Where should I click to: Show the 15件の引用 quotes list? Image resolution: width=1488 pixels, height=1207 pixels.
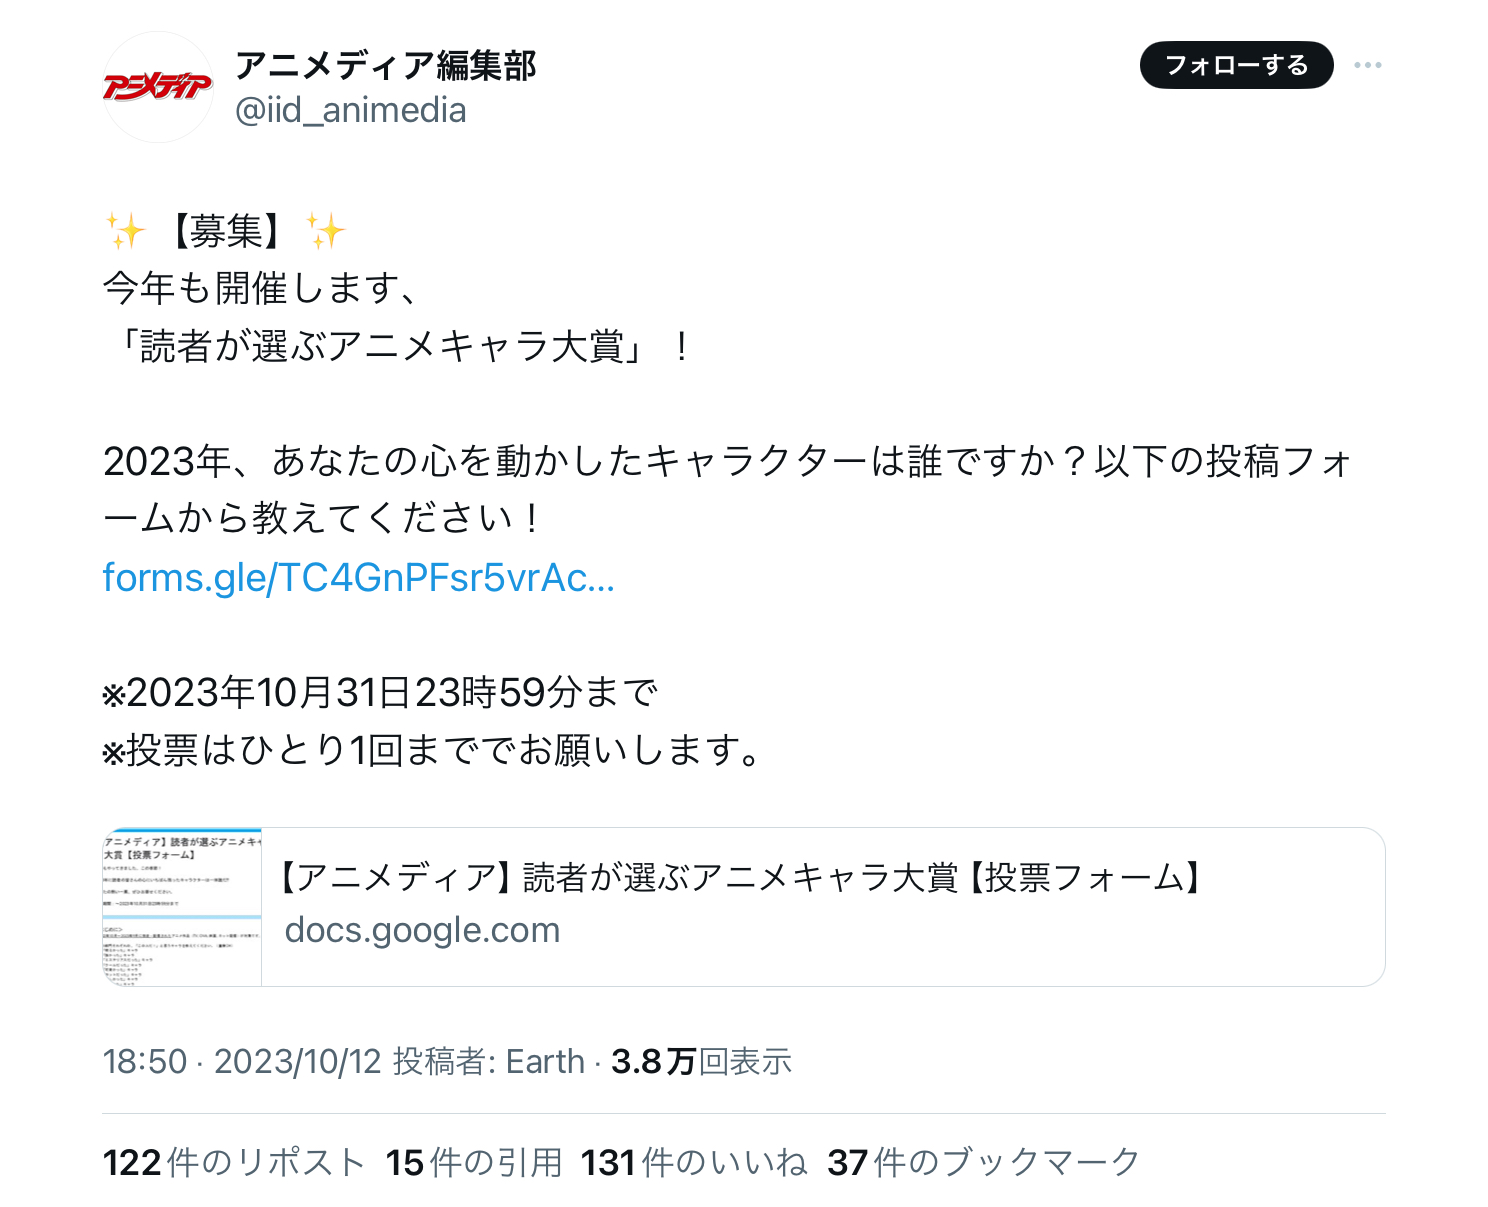tap(474, 1162)
